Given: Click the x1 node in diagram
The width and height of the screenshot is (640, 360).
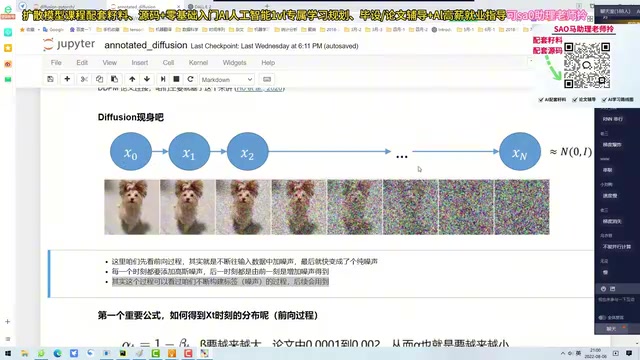Looking at the screenshot, I should 189,151.
